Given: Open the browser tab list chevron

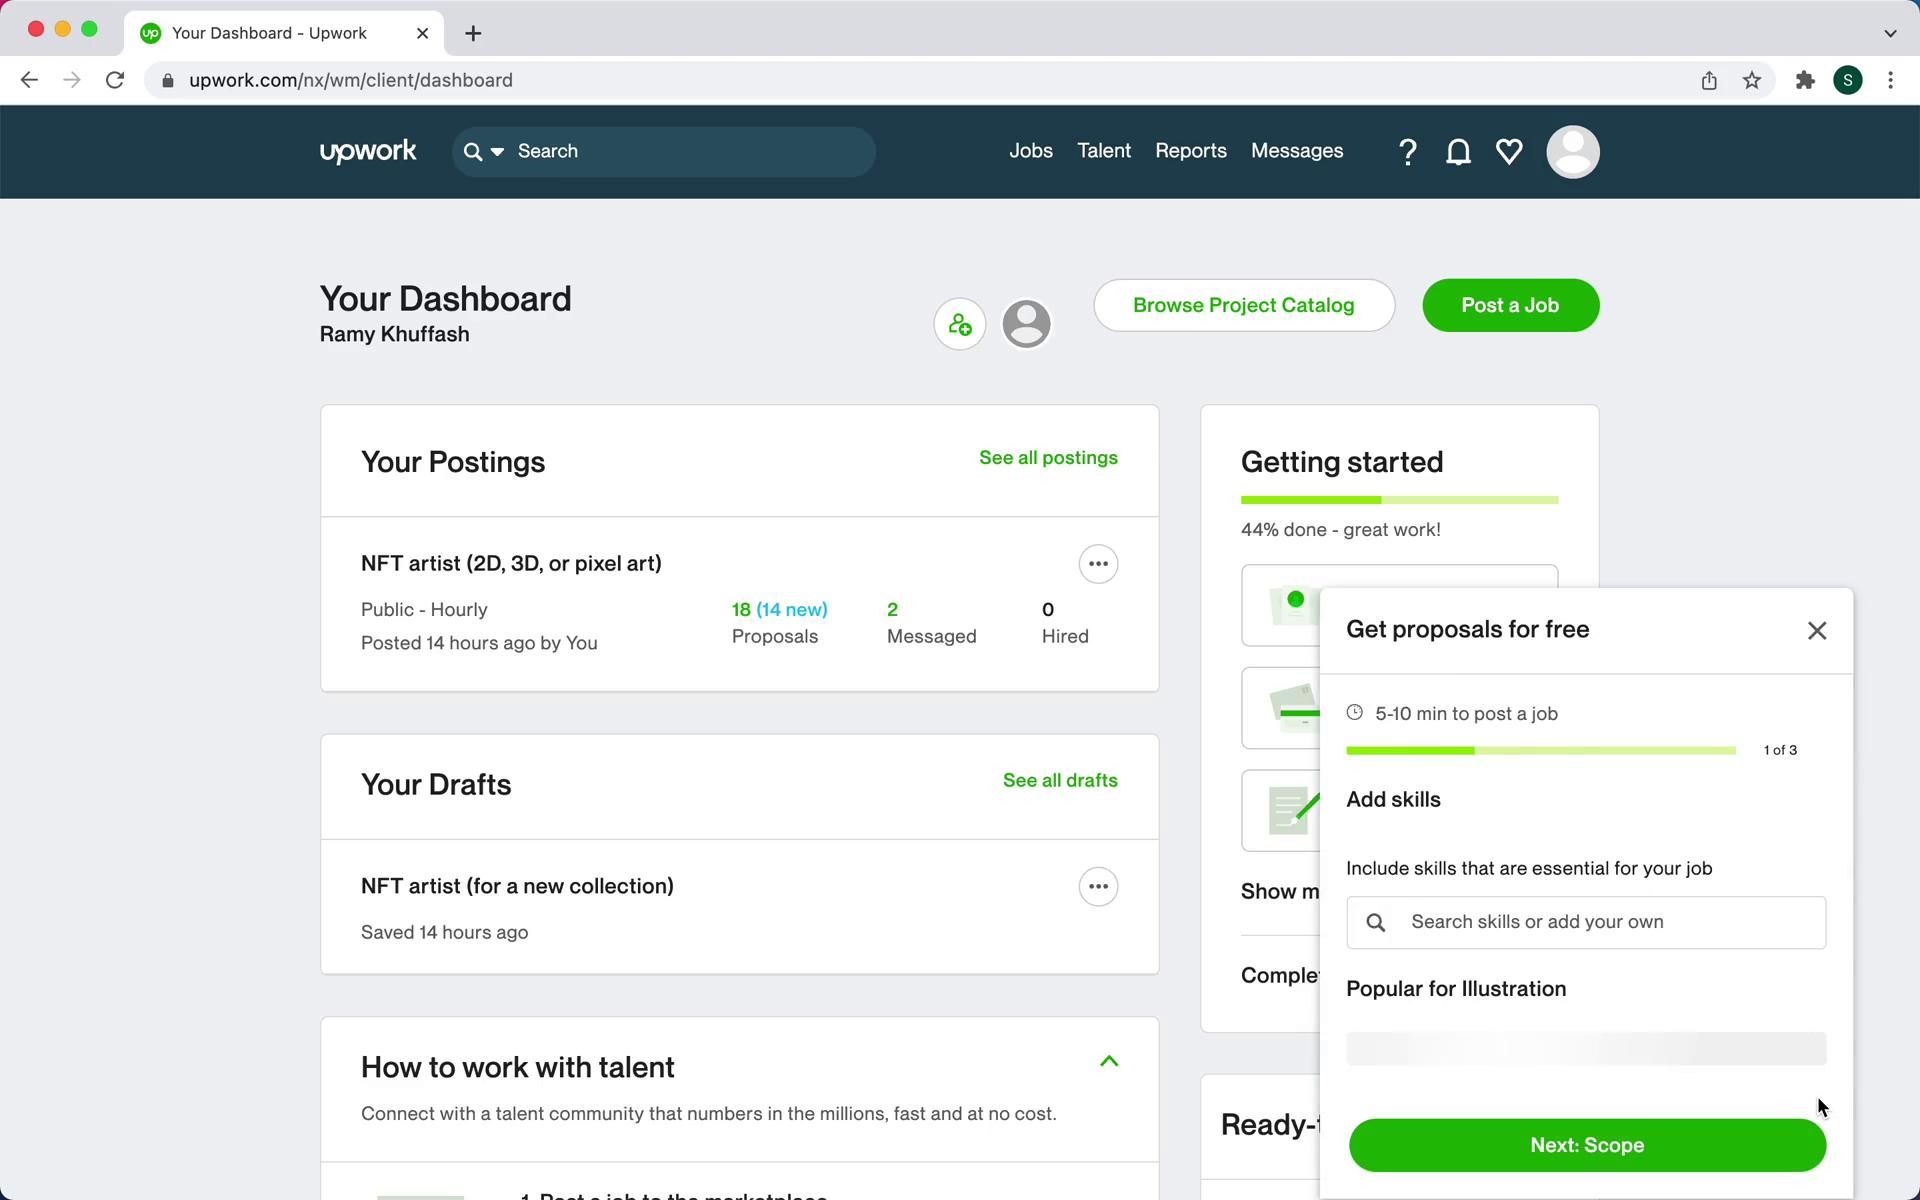Looking at the screenshot, I should 1889,33.
